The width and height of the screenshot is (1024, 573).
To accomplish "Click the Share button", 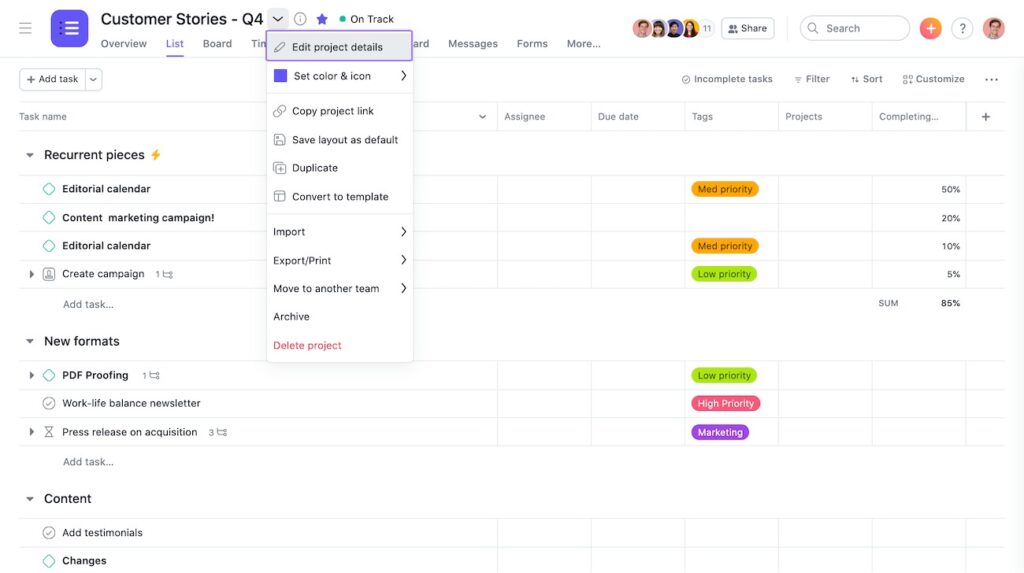I will coord(748,28).
